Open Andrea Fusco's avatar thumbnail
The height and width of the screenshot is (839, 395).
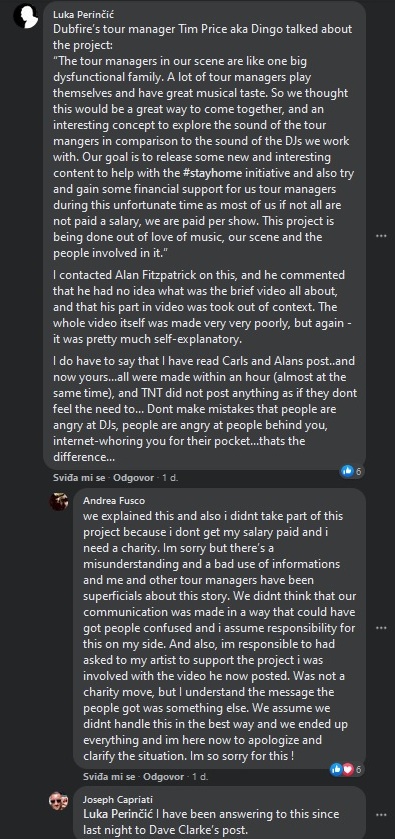click(58, 502)
